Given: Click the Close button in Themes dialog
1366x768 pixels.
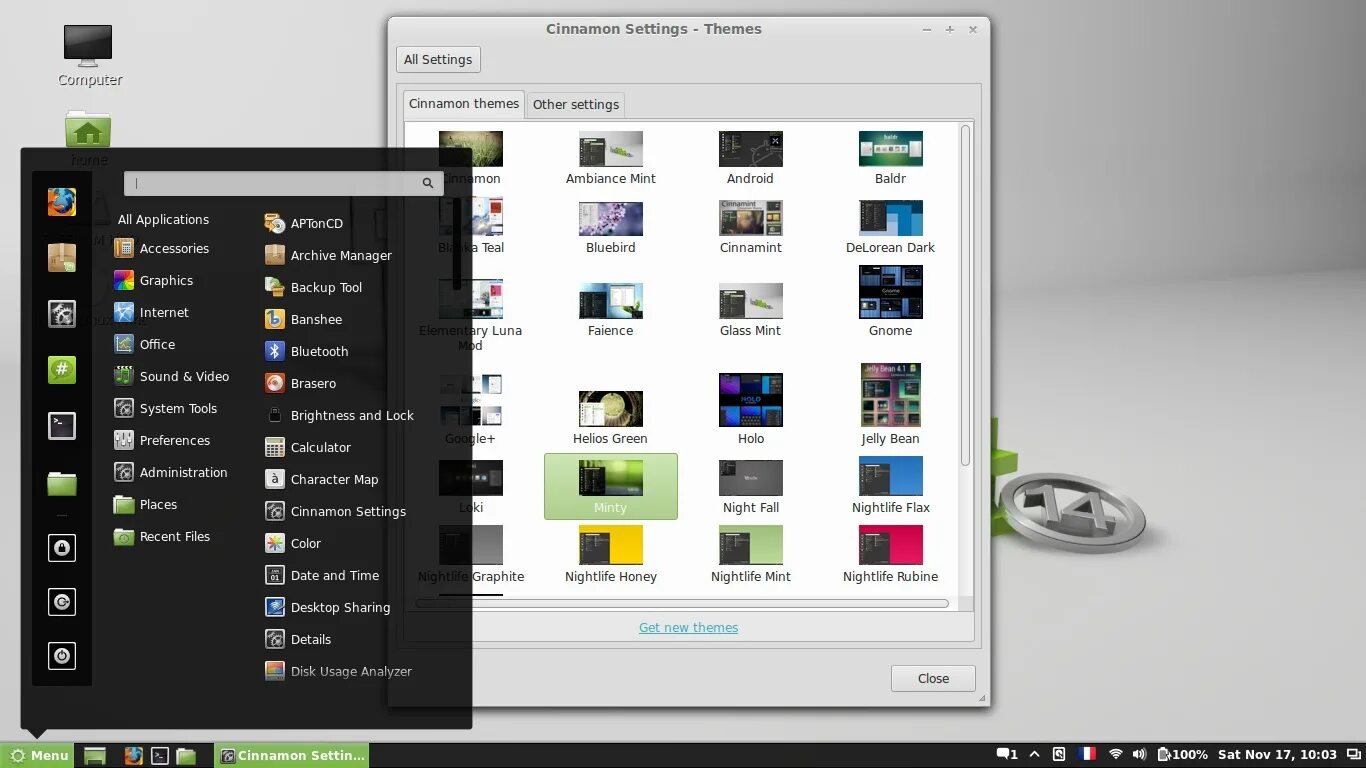Looking at the screenshot, I should [x=933, y=678].
